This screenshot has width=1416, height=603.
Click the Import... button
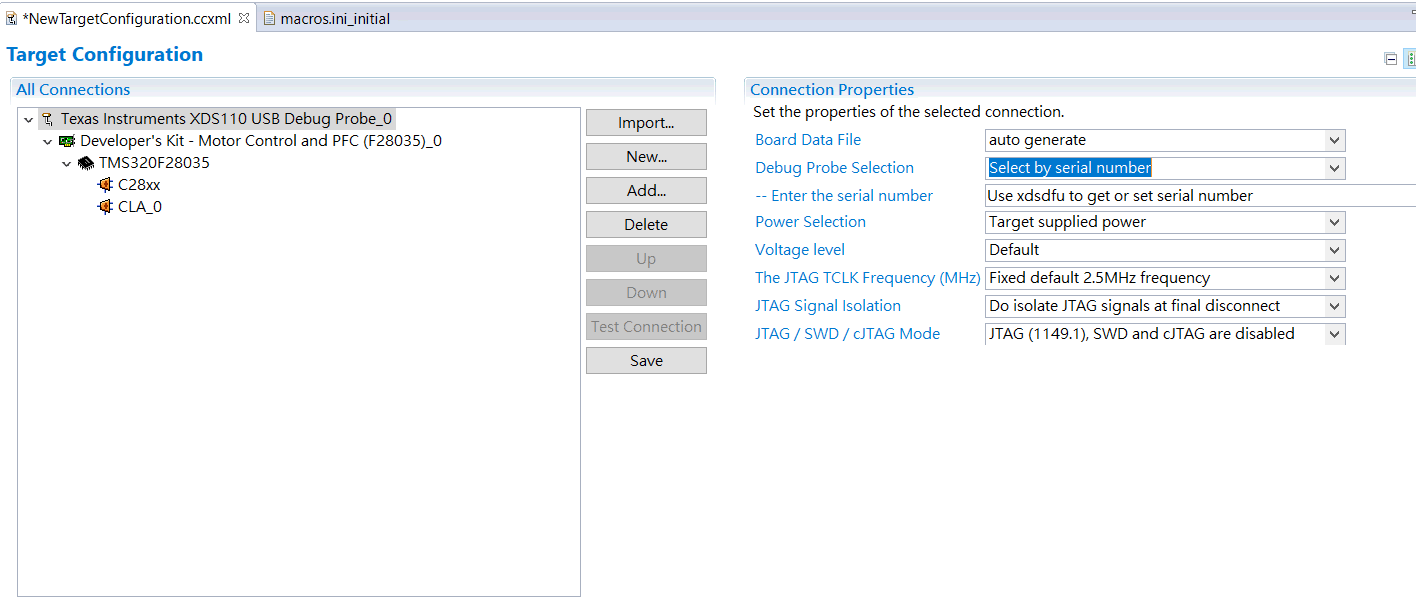coord(646,123)
